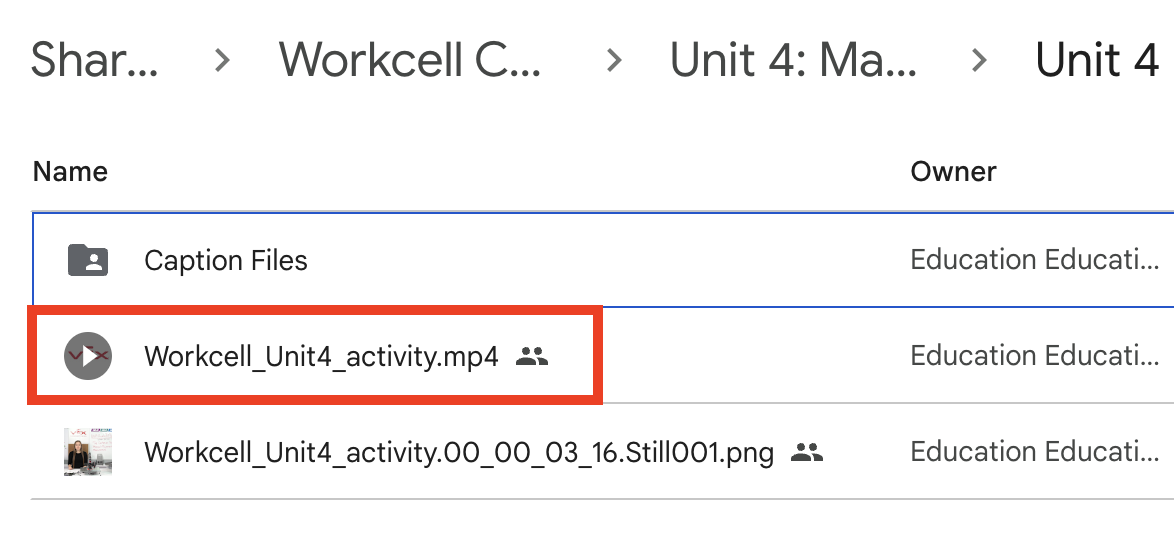Screen dimensions: 1174x534
Task: Click the video play icon for Workcell_Unit4_activity.mp4
Action: pos(88,356)
